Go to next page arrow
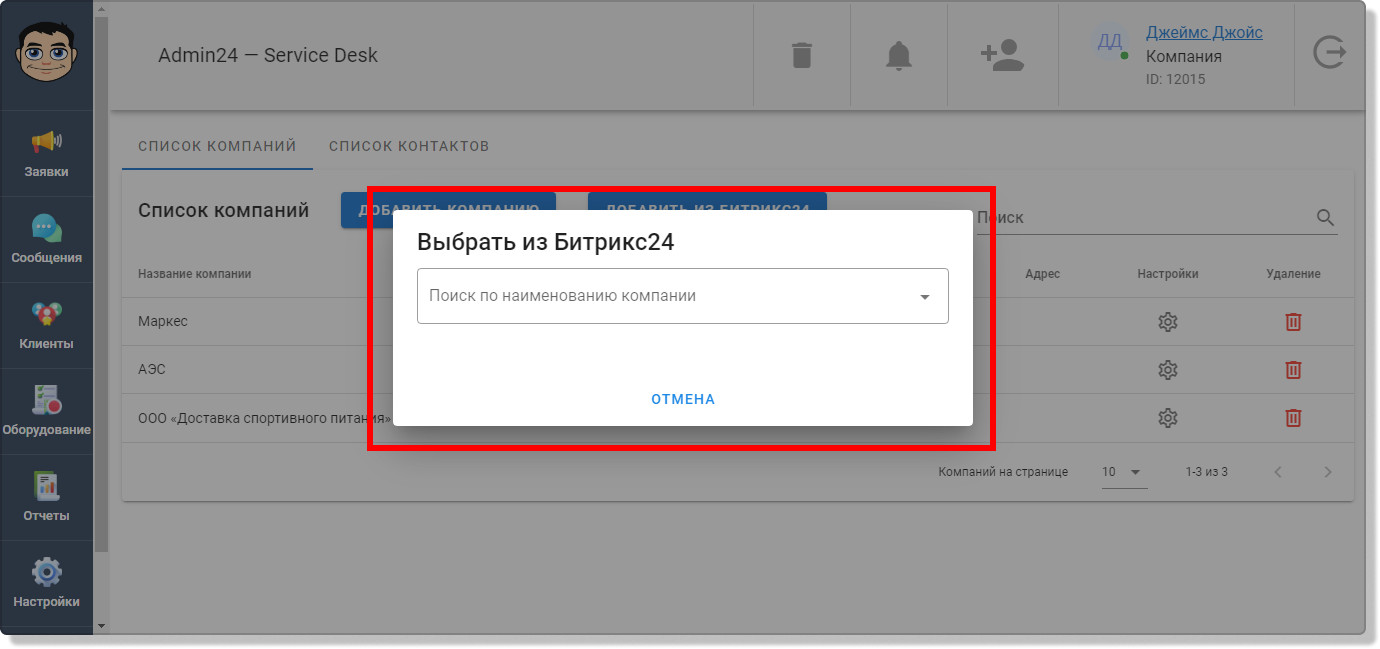 (x=1328, y=472)
